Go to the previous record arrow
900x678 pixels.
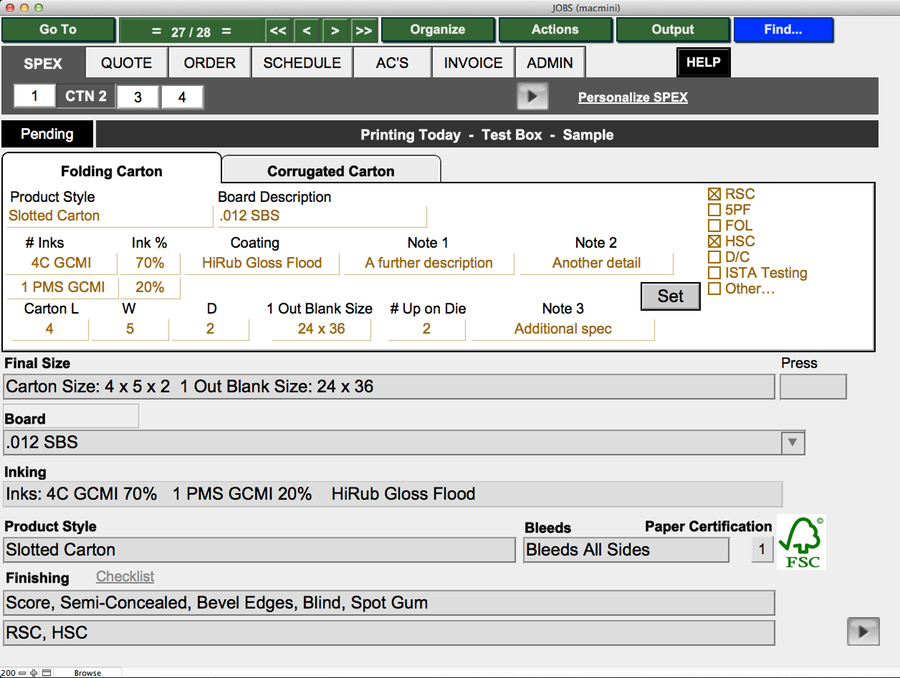coord(307,31)
